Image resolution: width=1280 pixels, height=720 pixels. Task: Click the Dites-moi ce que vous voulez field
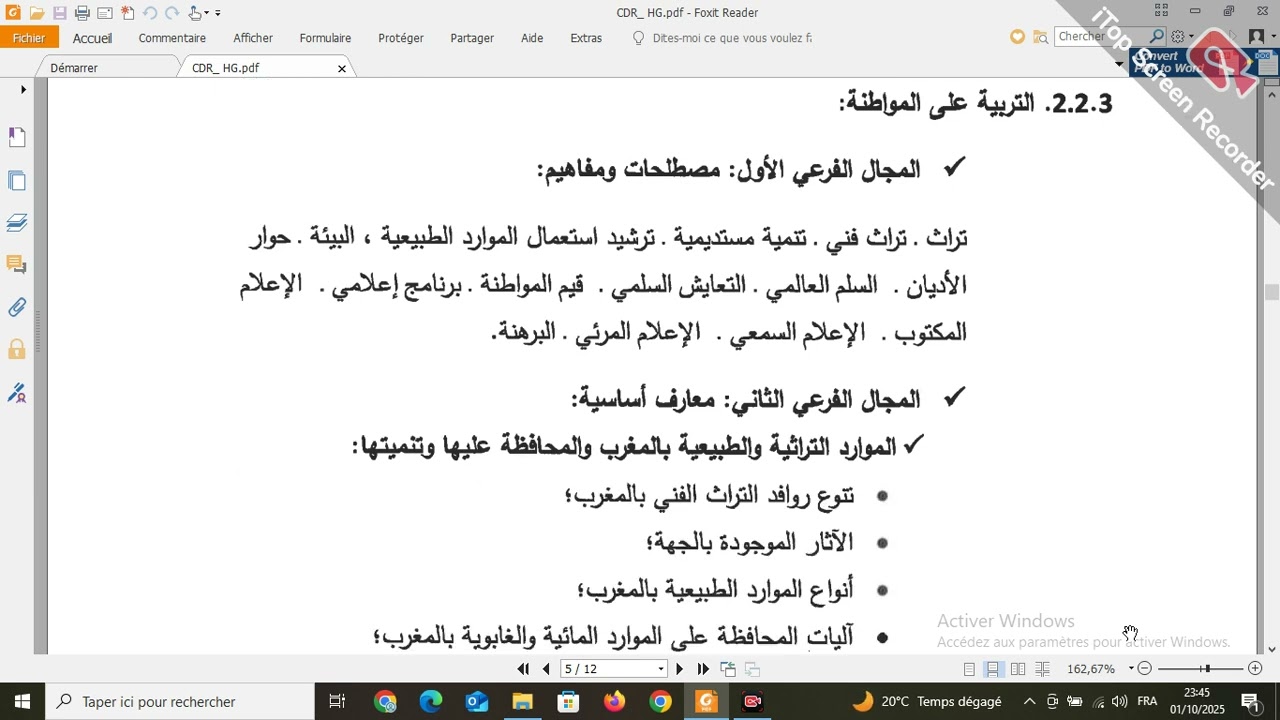click(731, 38)
